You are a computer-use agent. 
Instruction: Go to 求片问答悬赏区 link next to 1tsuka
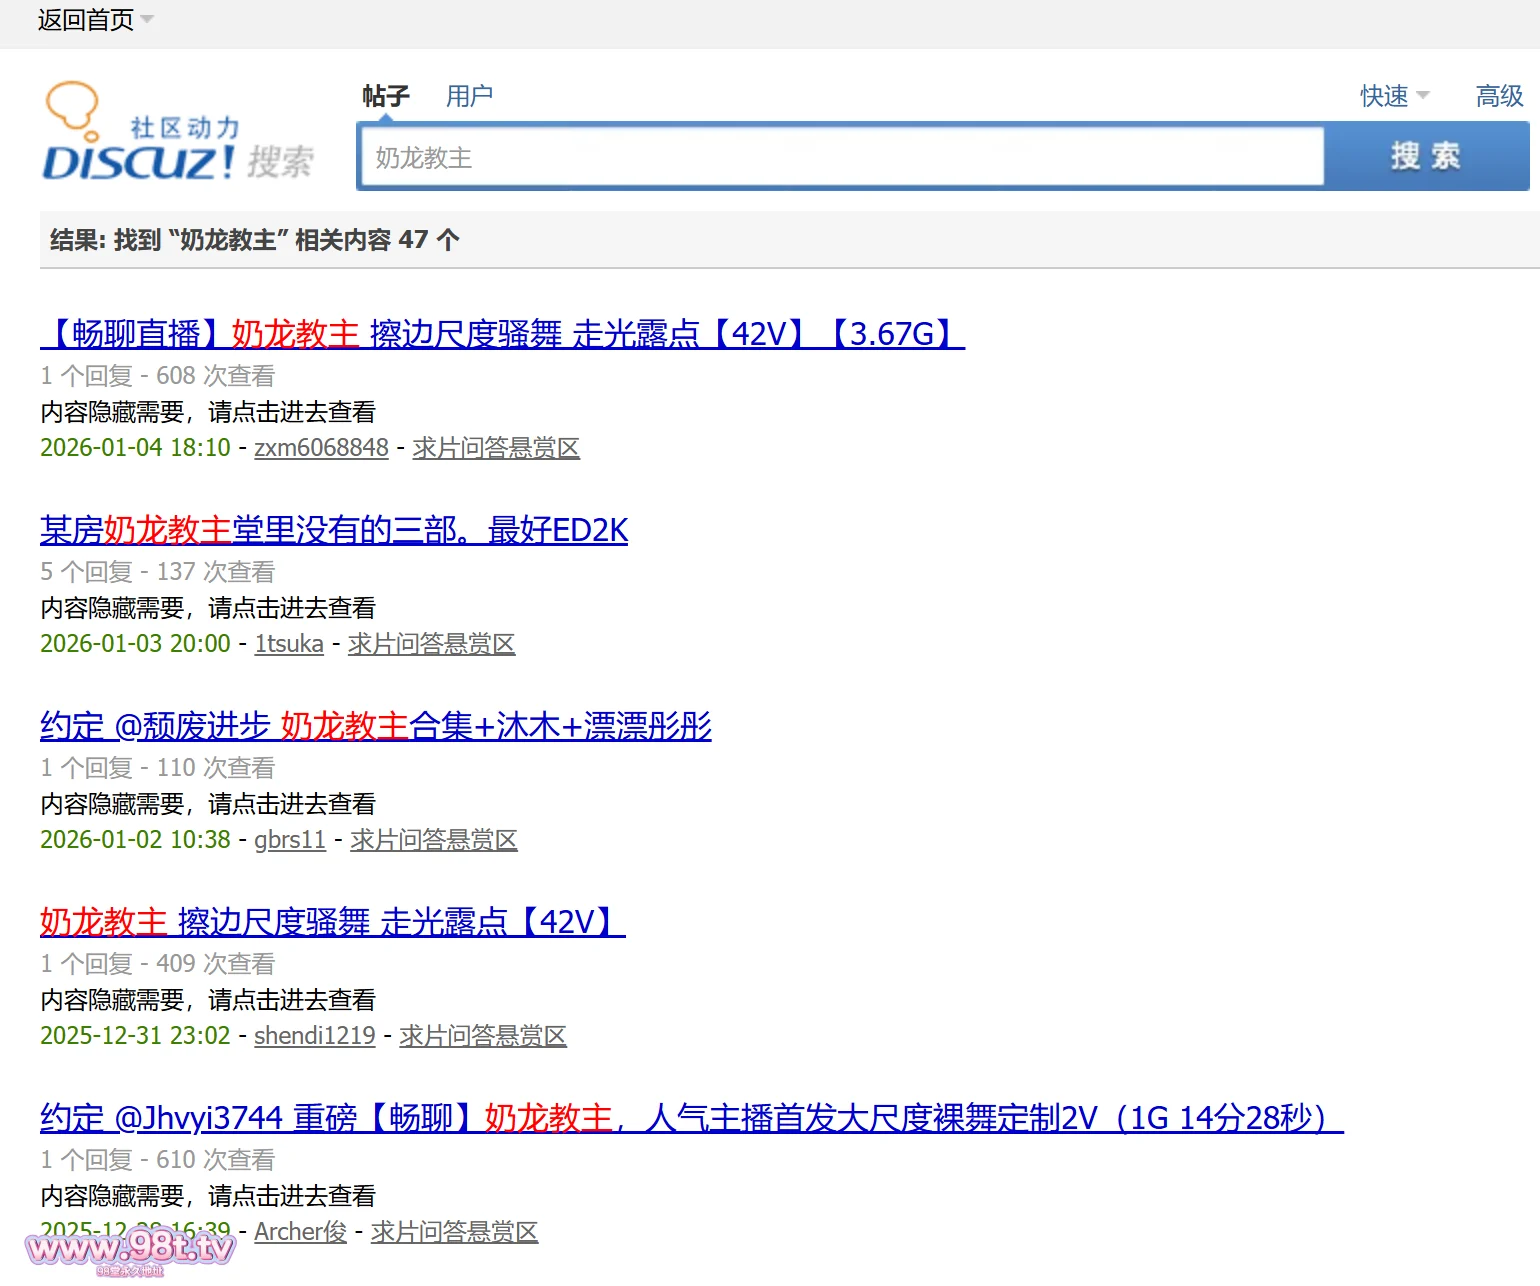click(431, 644)
